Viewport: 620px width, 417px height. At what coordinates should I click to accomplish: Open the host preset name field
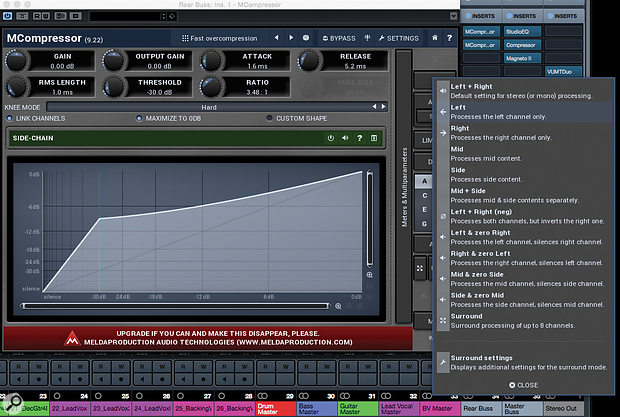124,16
